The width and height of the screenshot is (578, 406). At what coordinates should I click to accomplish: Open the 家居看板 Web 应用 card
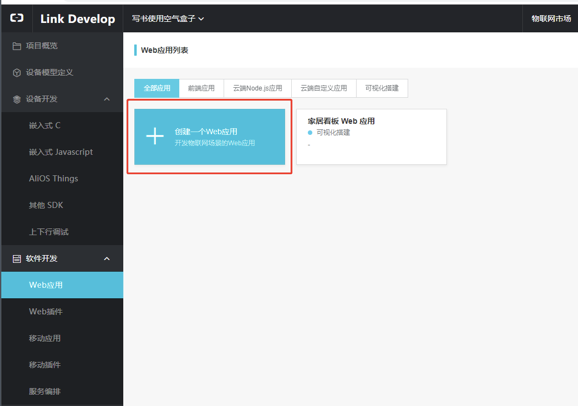click(372, 136)
